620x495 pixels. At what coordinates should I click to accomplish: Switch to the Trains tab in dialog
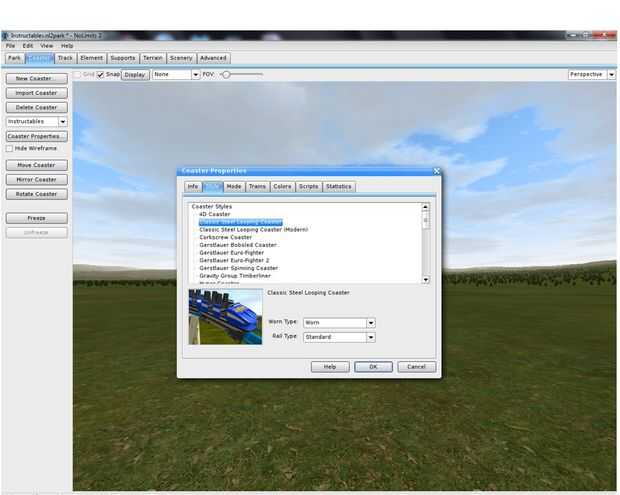(x=257, y=187)
